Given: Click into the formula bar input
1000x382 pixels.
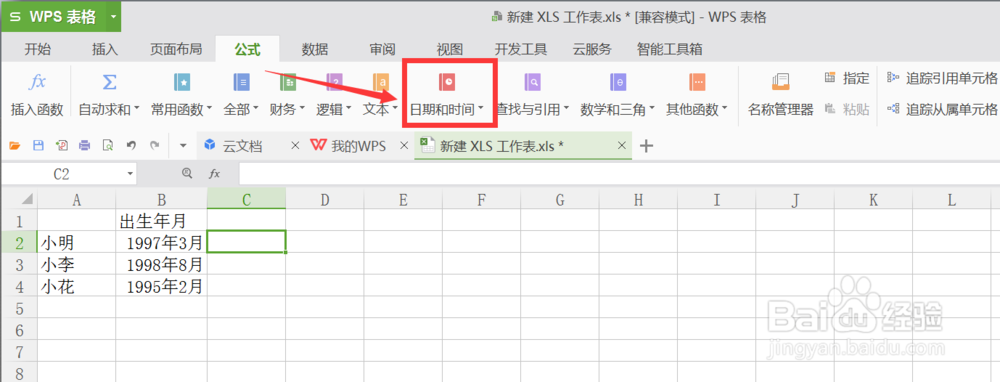Looking at the screenshot, I should (x=619, y=173).
